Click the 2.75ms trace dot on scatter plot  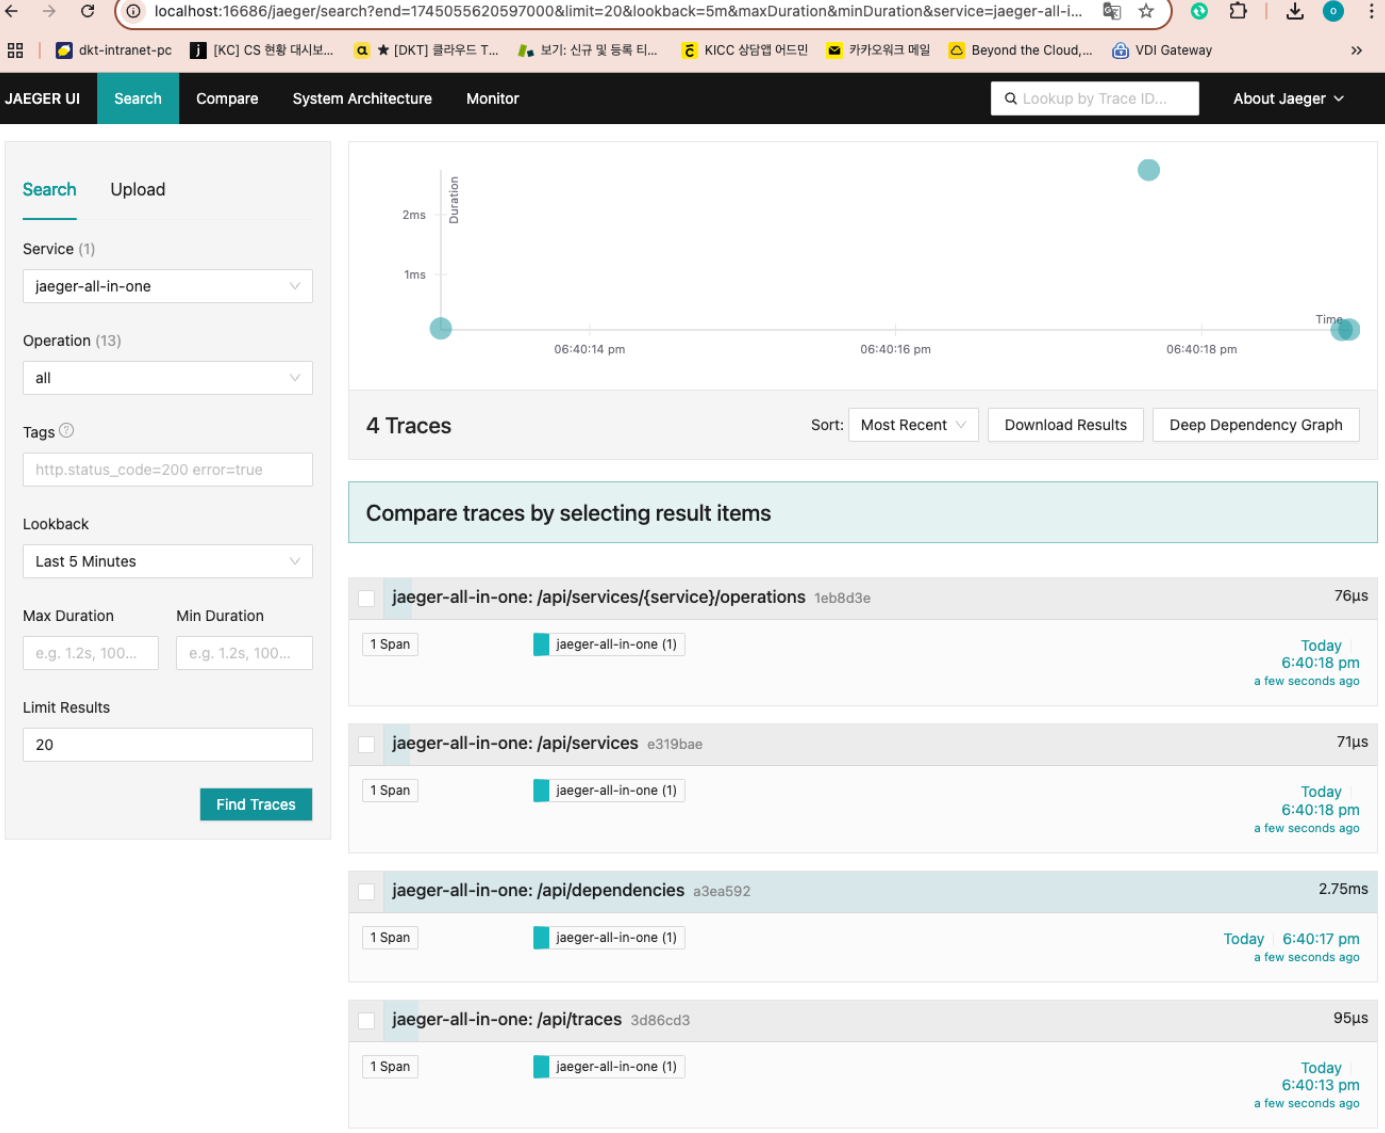[x=1148, y=170]
